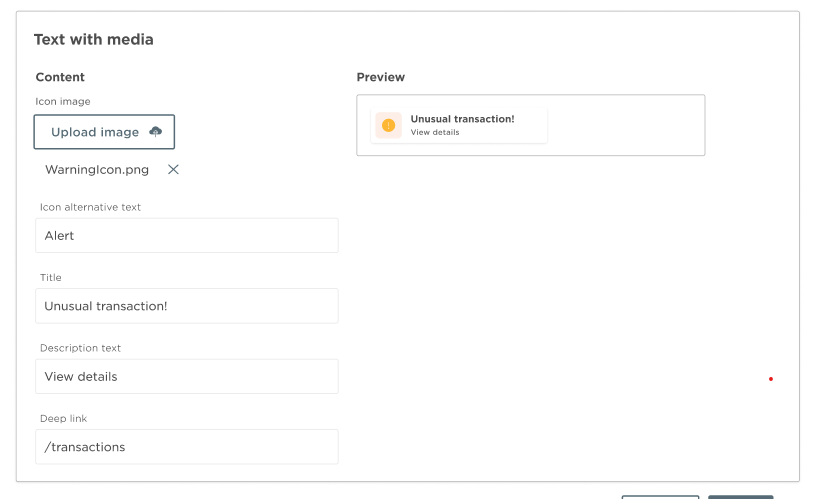Image resolution: width=817 pixels, height=499 pixels.
Task: Click the 'Icon alternative text' label
Action: coord(90,207)
